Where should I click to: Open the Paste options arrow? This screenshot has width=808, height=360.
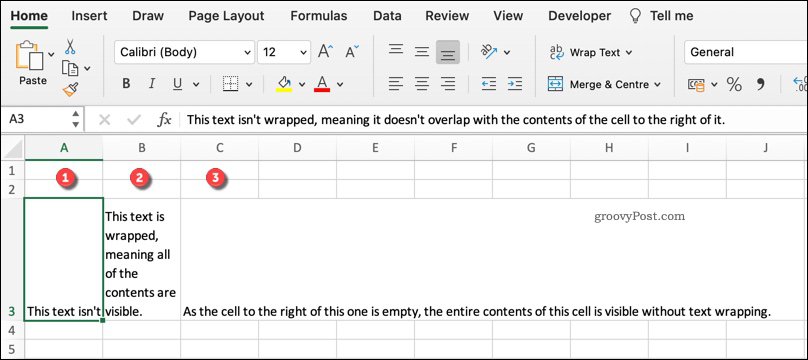pos(51,54)
